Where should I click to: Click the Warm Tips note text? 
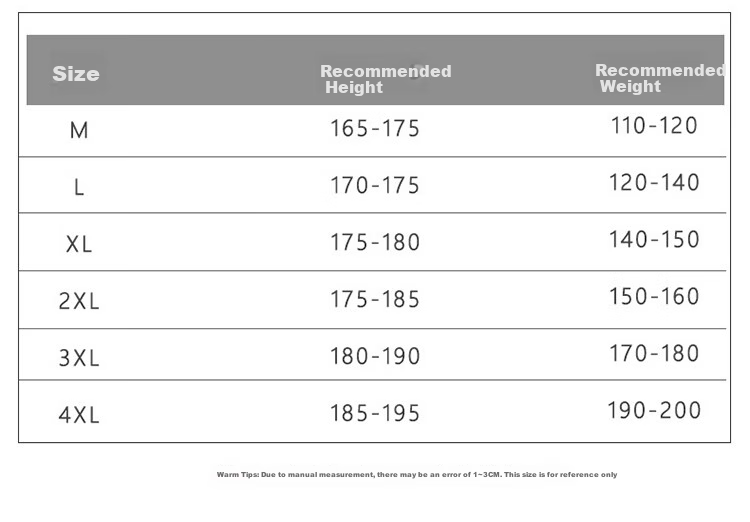point(417,475)
